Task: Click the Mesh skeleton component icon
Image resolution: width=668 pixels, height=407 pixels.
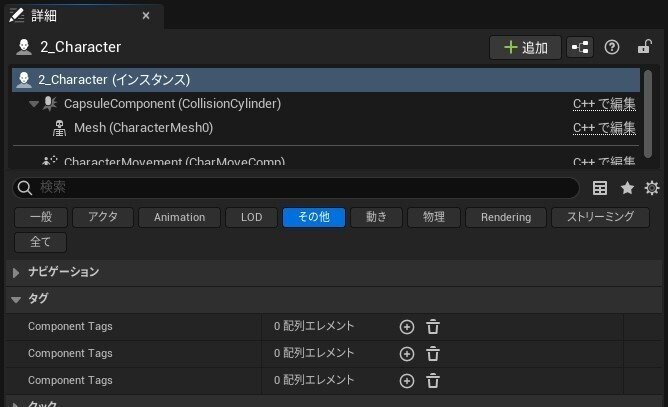Action: tap(59, 128)
